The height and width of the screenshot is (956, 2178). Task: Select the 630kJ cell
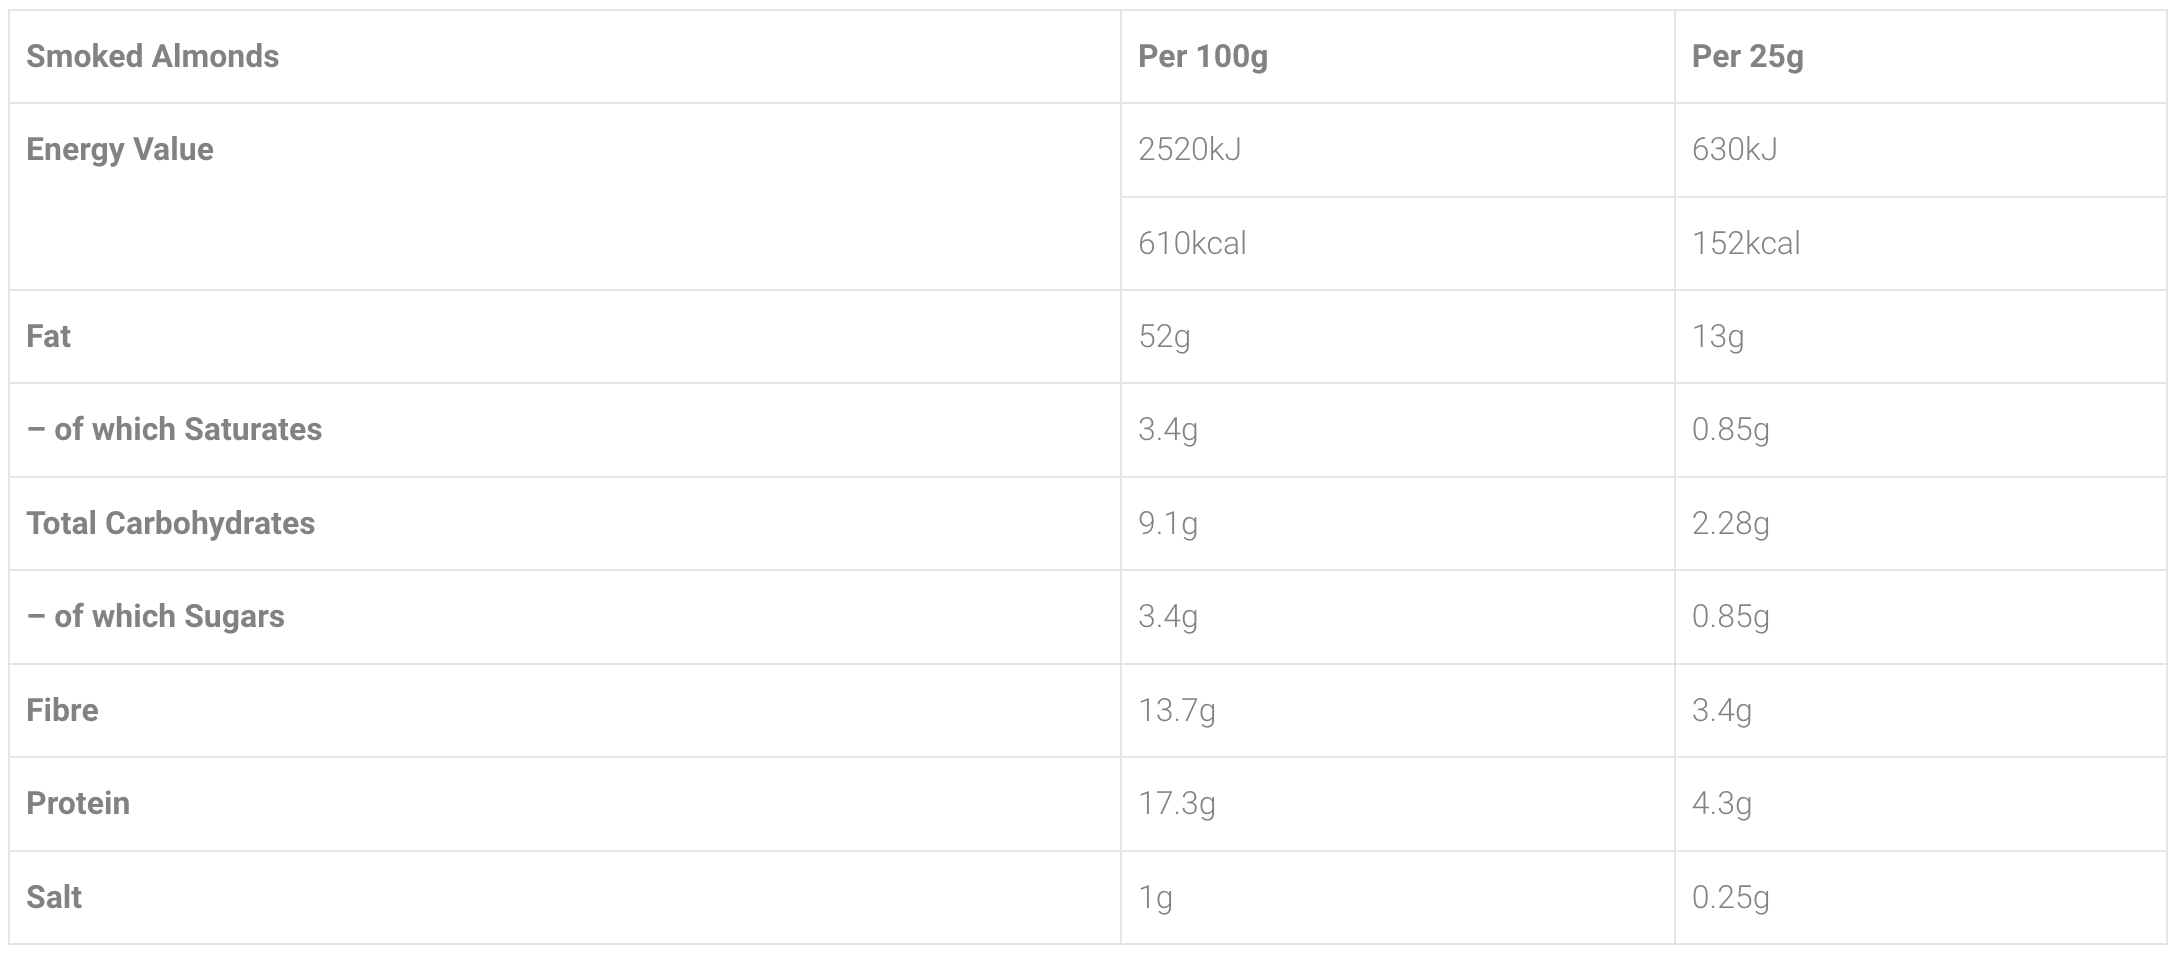(x=1734, y=150)
